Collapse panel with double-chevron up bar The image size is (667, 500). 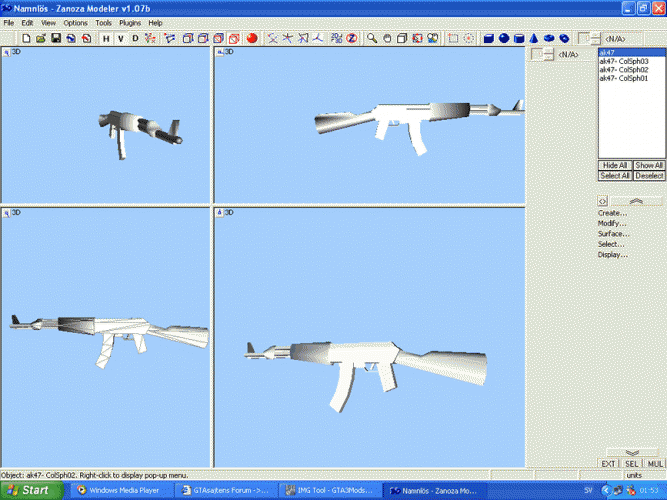click(x=636, y=201)
